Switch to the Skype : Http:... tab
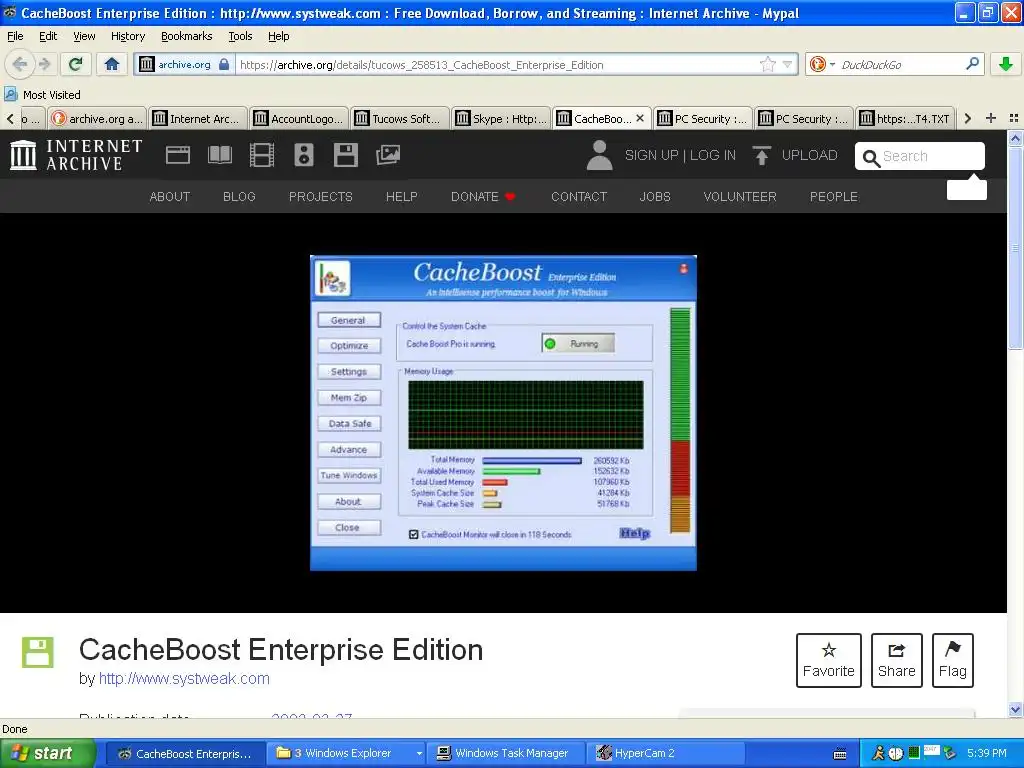Image resolution: width=1024 pixels, height=768 pixels. [501, 118]
